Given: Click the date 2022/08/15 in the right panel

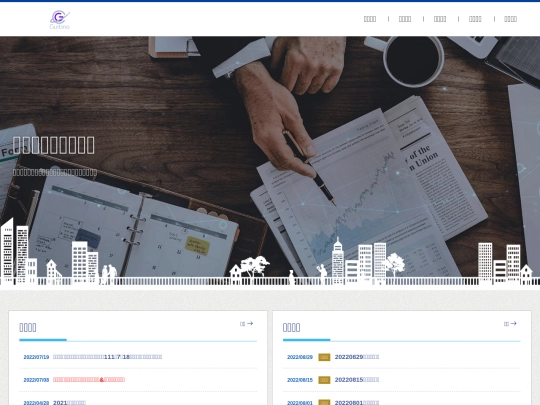Looking at the screenshot, I should coord(300,380).
